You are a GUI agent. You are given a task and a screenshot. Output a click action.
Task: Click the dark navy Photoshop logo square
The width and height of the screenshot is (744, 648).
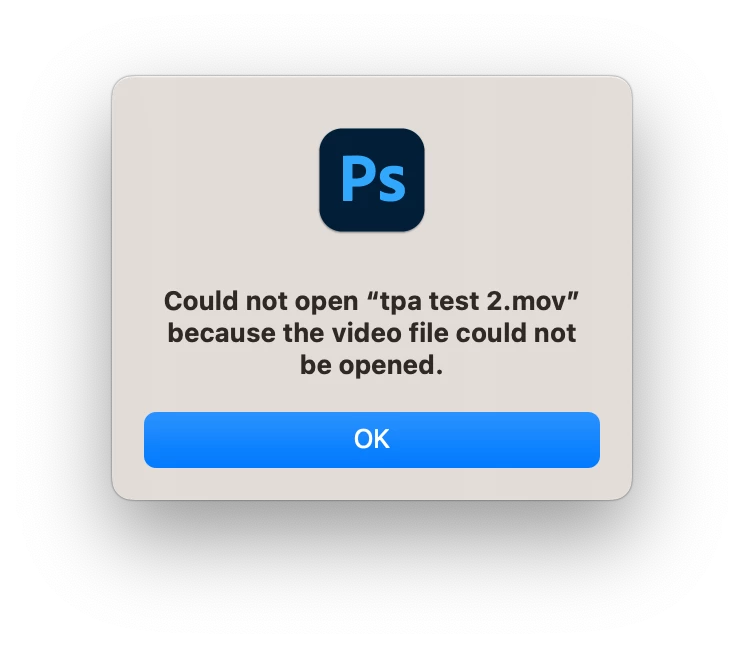tap(372, 180)
